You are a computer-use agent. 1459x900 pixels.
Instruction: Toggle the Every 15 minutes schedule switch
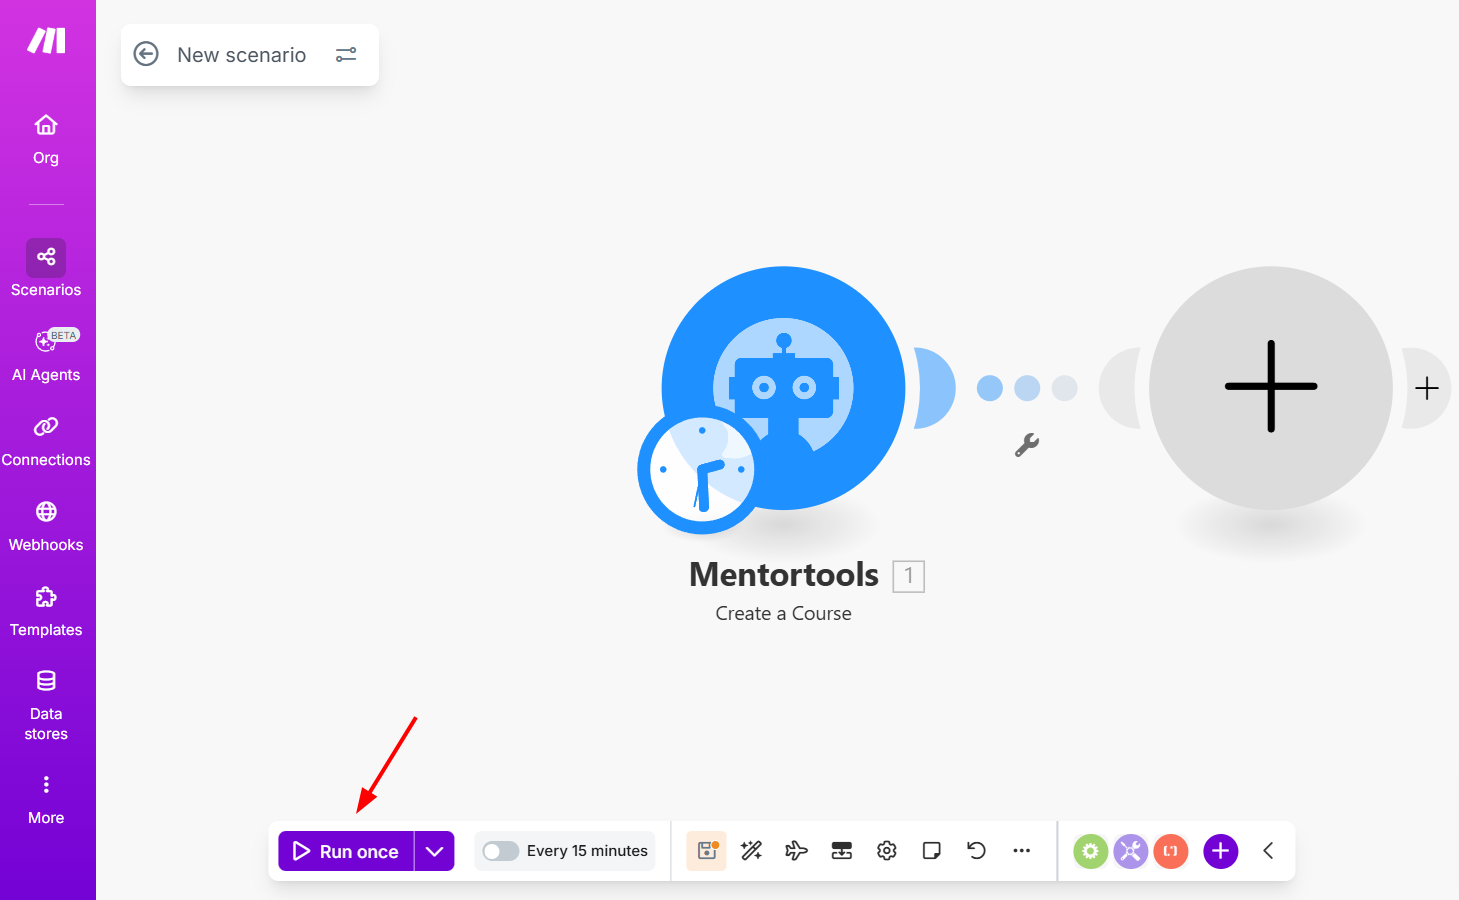[x=501, y=851]
